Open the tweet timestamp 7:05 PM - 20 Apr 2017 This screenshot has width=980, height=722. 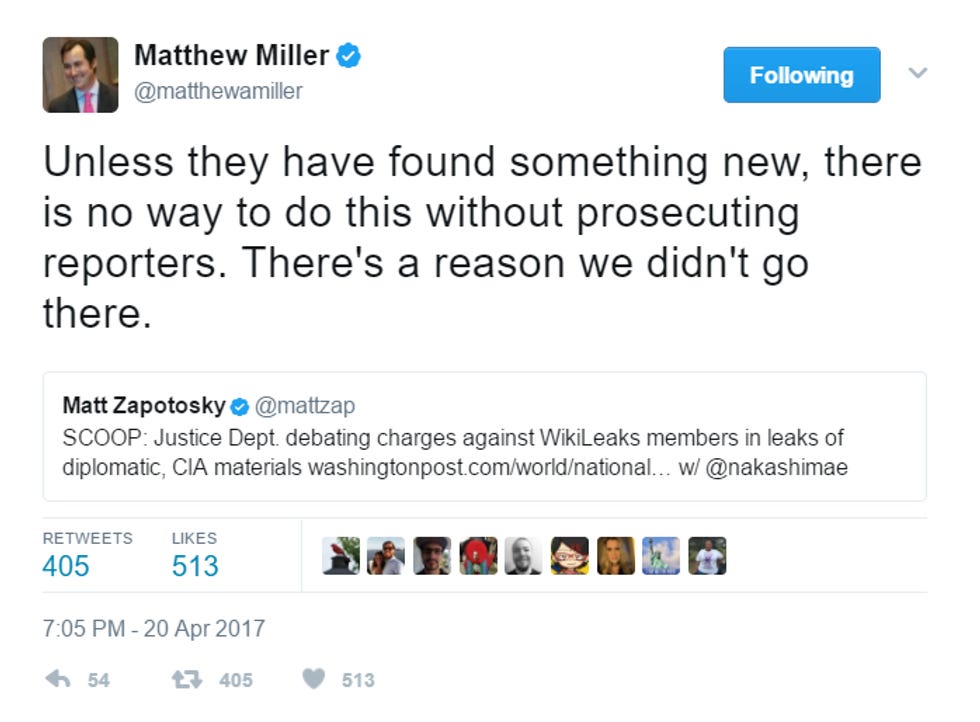tap(154, 628)
